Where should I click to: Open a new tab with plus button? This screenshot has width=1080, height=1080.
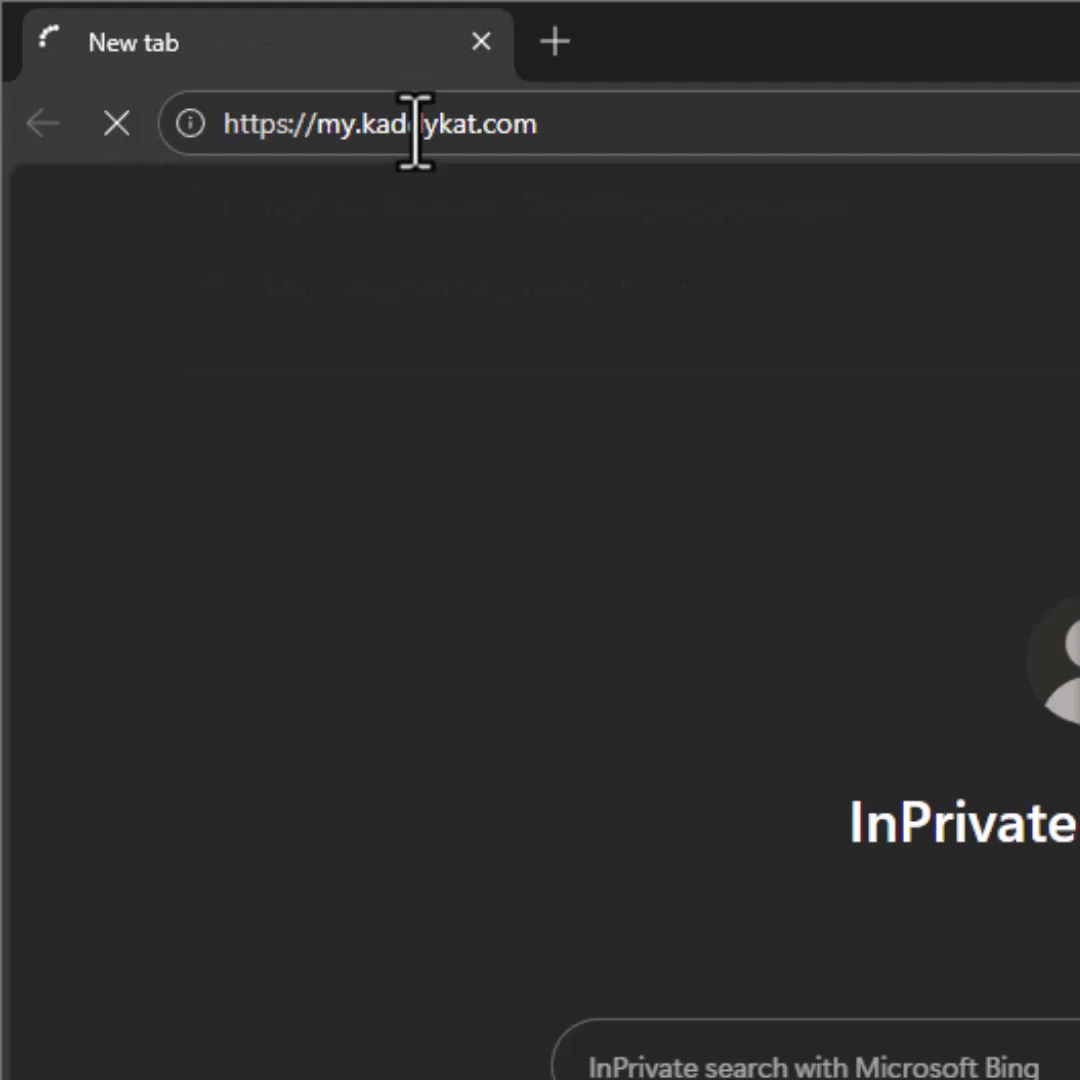point(554,42)
